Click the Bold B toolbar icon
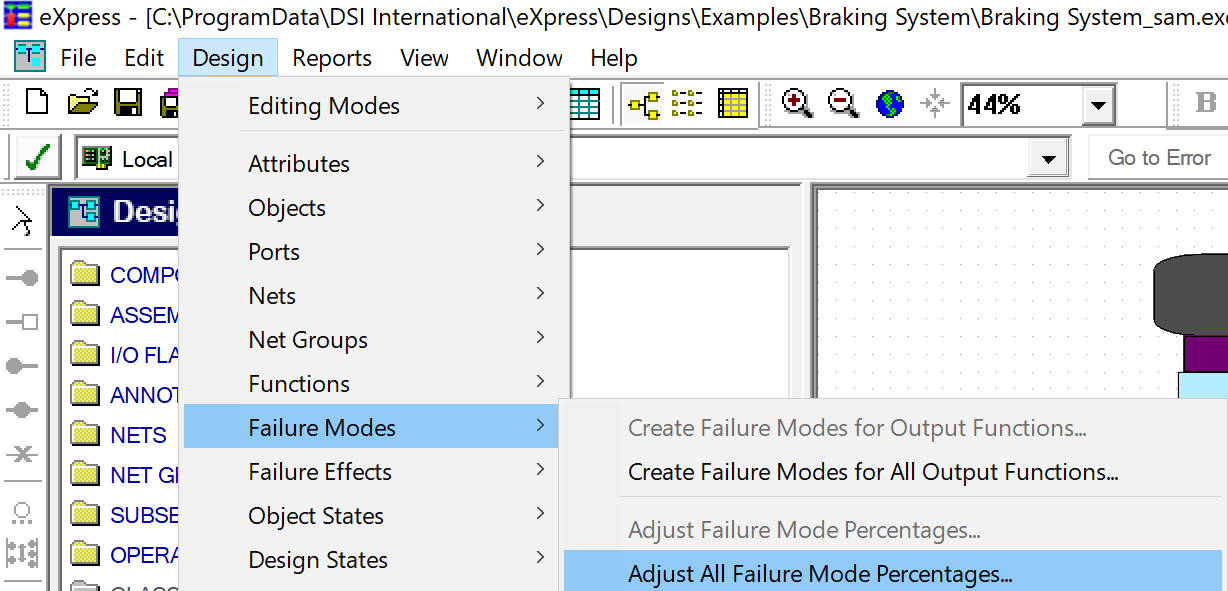Screen dimensions: 1228x591 [1206, 103]
